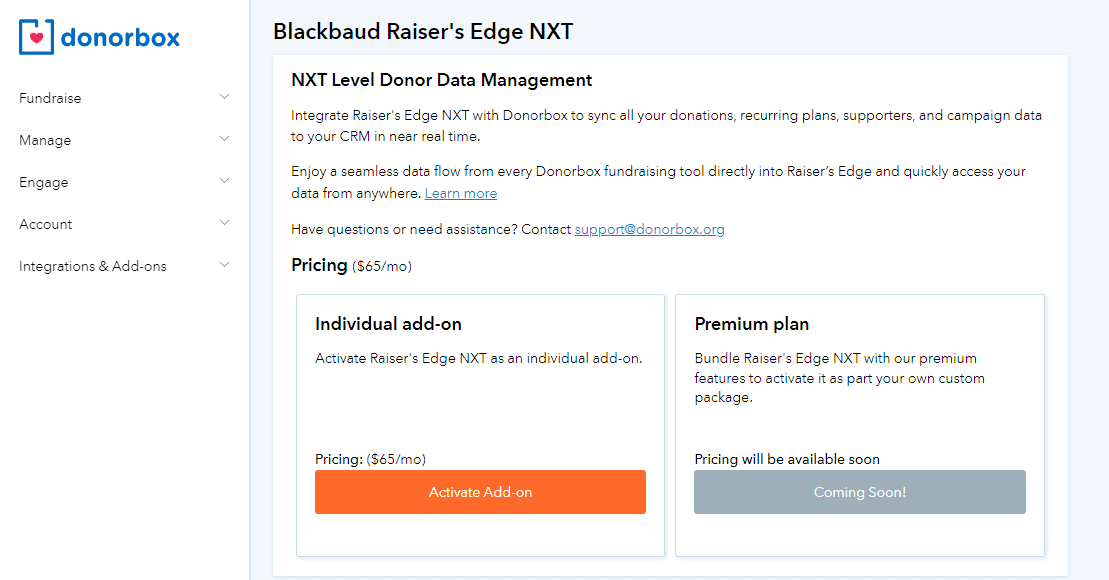Open the Integrations & Add-ons chevron

pyautogui.click(x=224, y=265)
